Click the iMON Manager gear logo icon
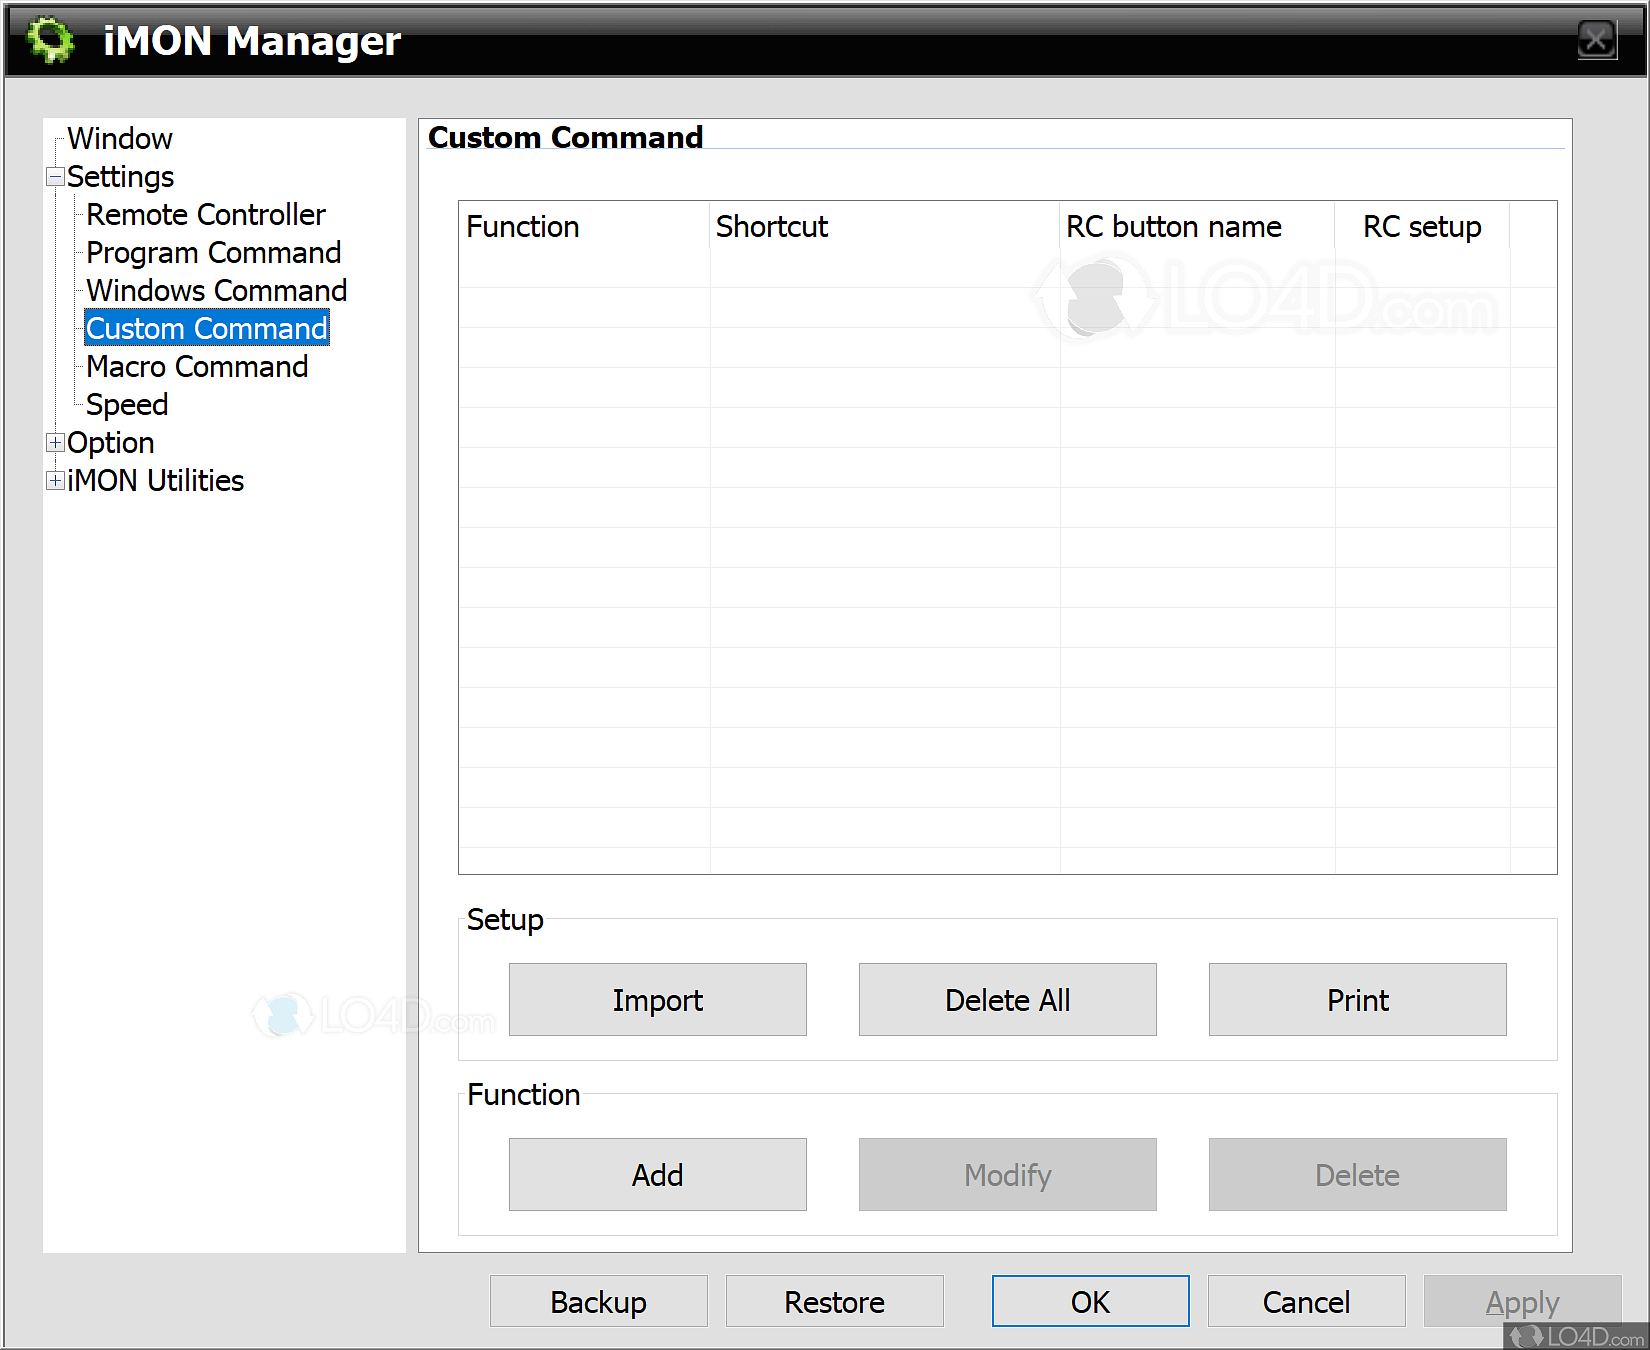1650x1350 pixels. click(50, 41)
